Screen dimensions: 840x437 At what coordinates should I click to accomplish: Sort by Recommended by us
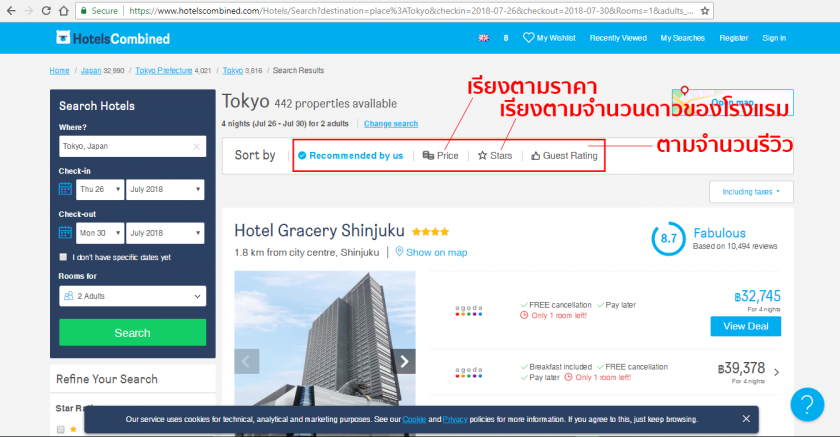click(350, 155)
